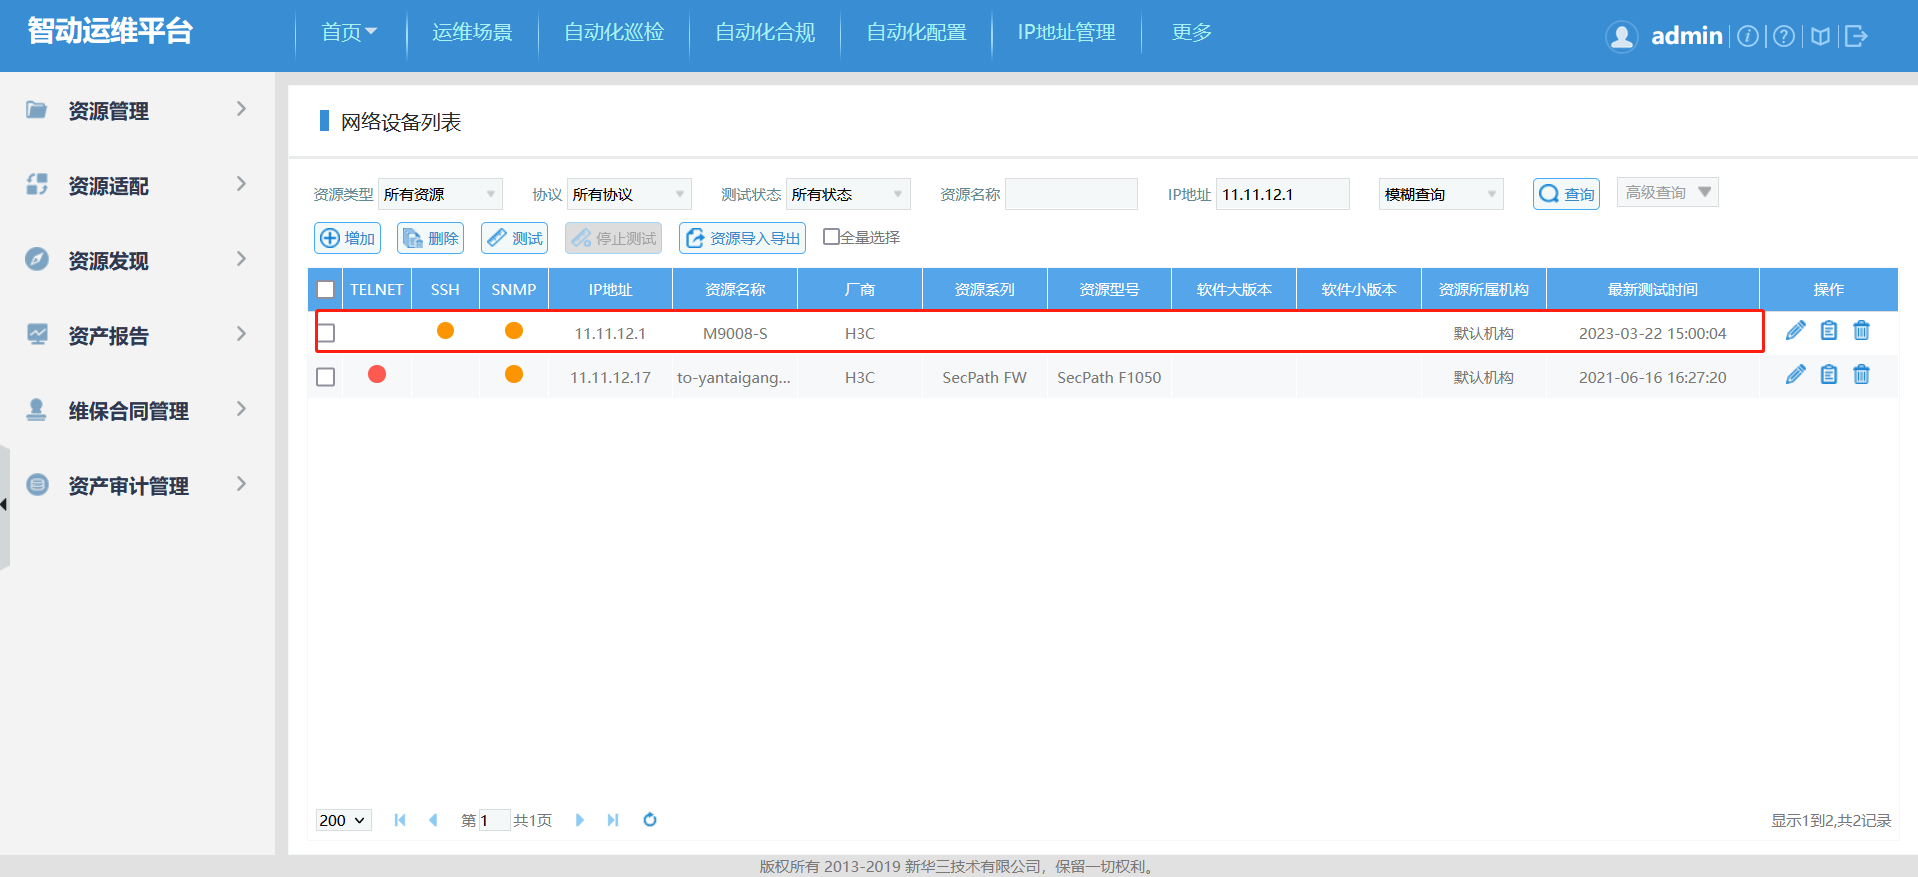Viewport: 1918px width, 877px height.
Task: Open the 首页 menu
Action: tap(349, 33)
